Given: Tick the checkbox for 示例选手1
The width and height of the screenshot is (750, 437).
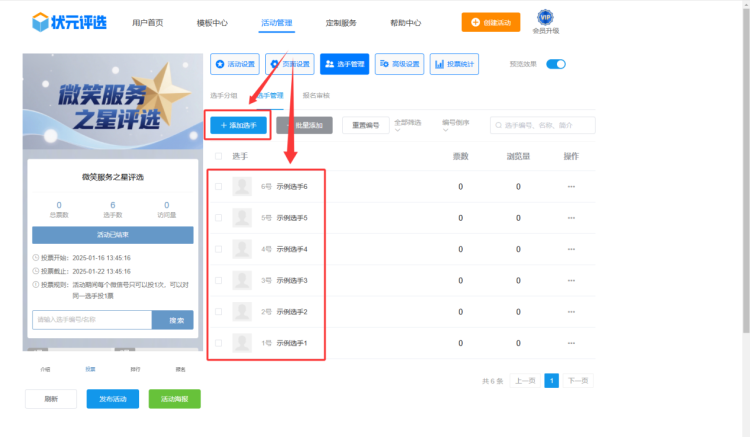Looking at the screenshot, I should [219, 344].
